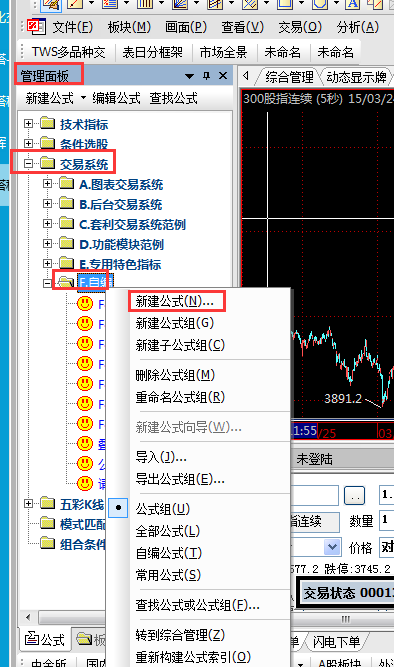The image size is (394, 667).
Task: Click the C.套利交易系统范例 folder icon
Action: tap(67, 223)
